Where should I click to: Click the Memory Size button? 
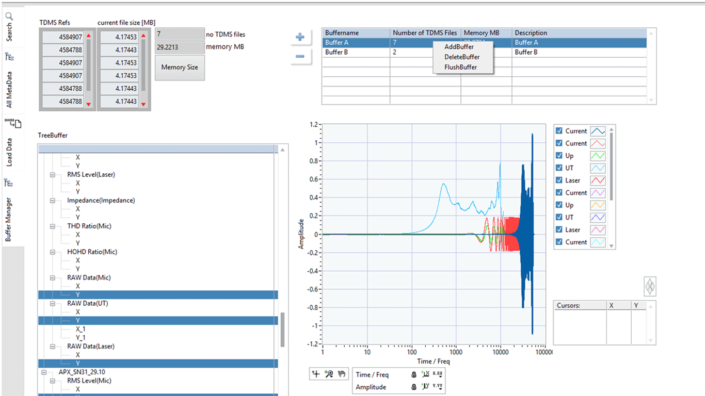point(180,67)
